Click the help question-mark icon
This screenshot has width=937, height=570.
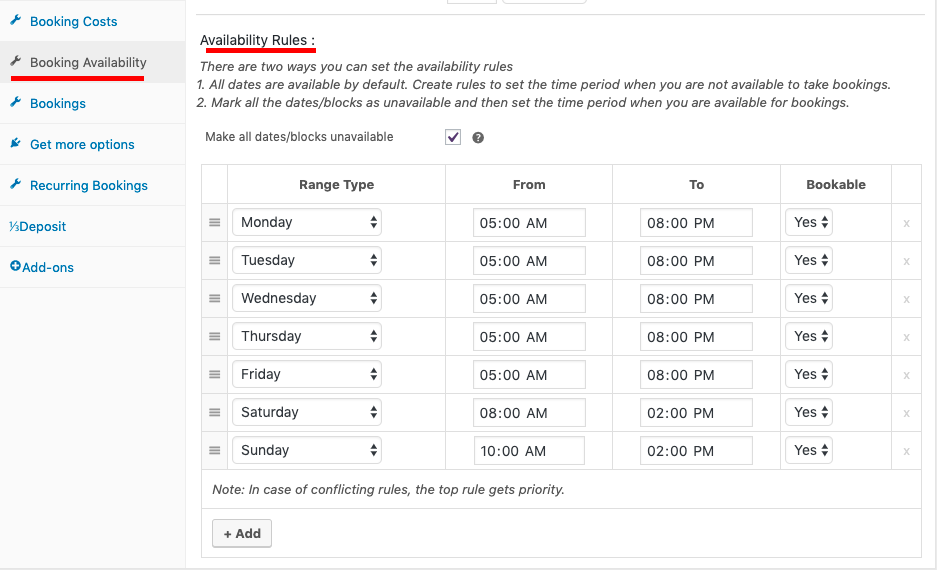click(478, 138)
